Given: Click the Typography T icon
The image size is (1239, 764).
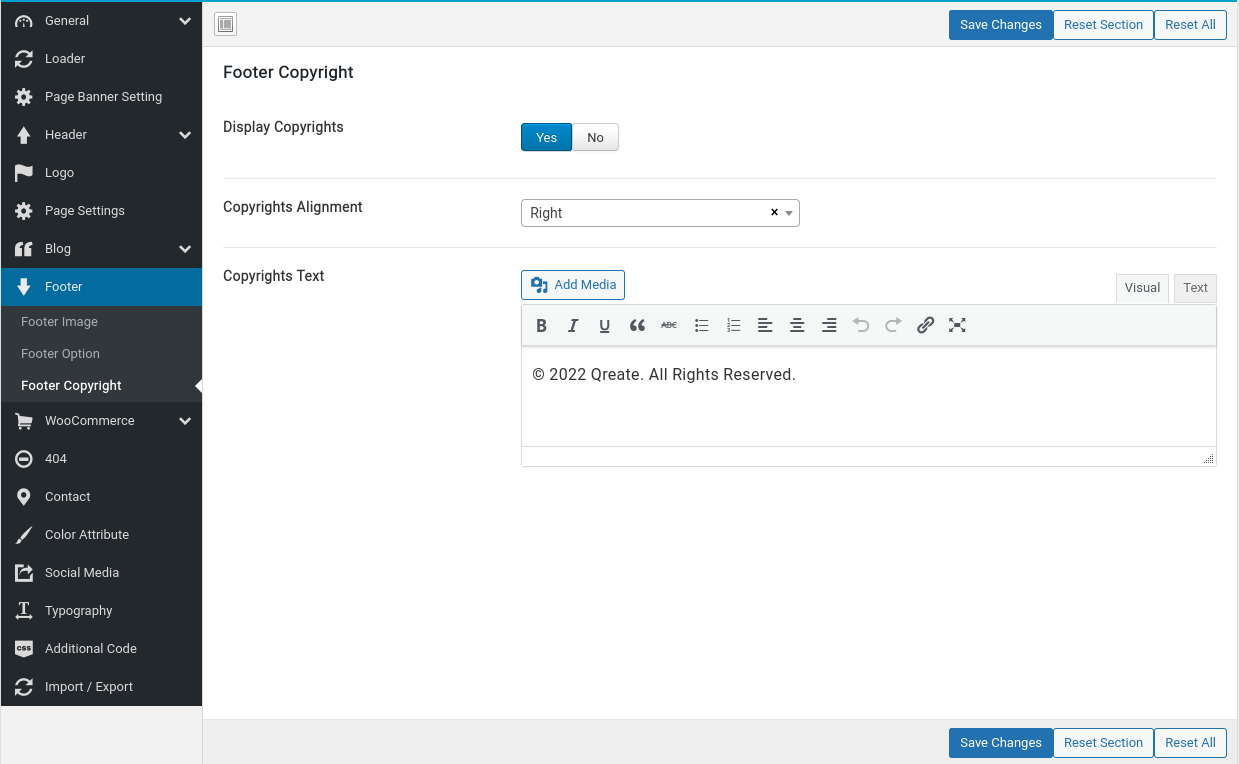Looking at the screenshot, I should tap(24, 611).
